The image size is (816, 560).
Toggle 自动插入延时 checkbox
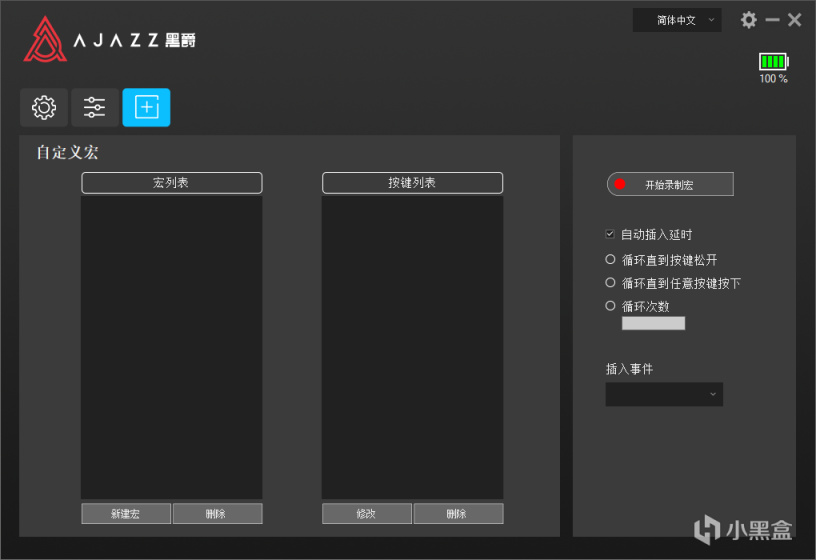[610, 234]
